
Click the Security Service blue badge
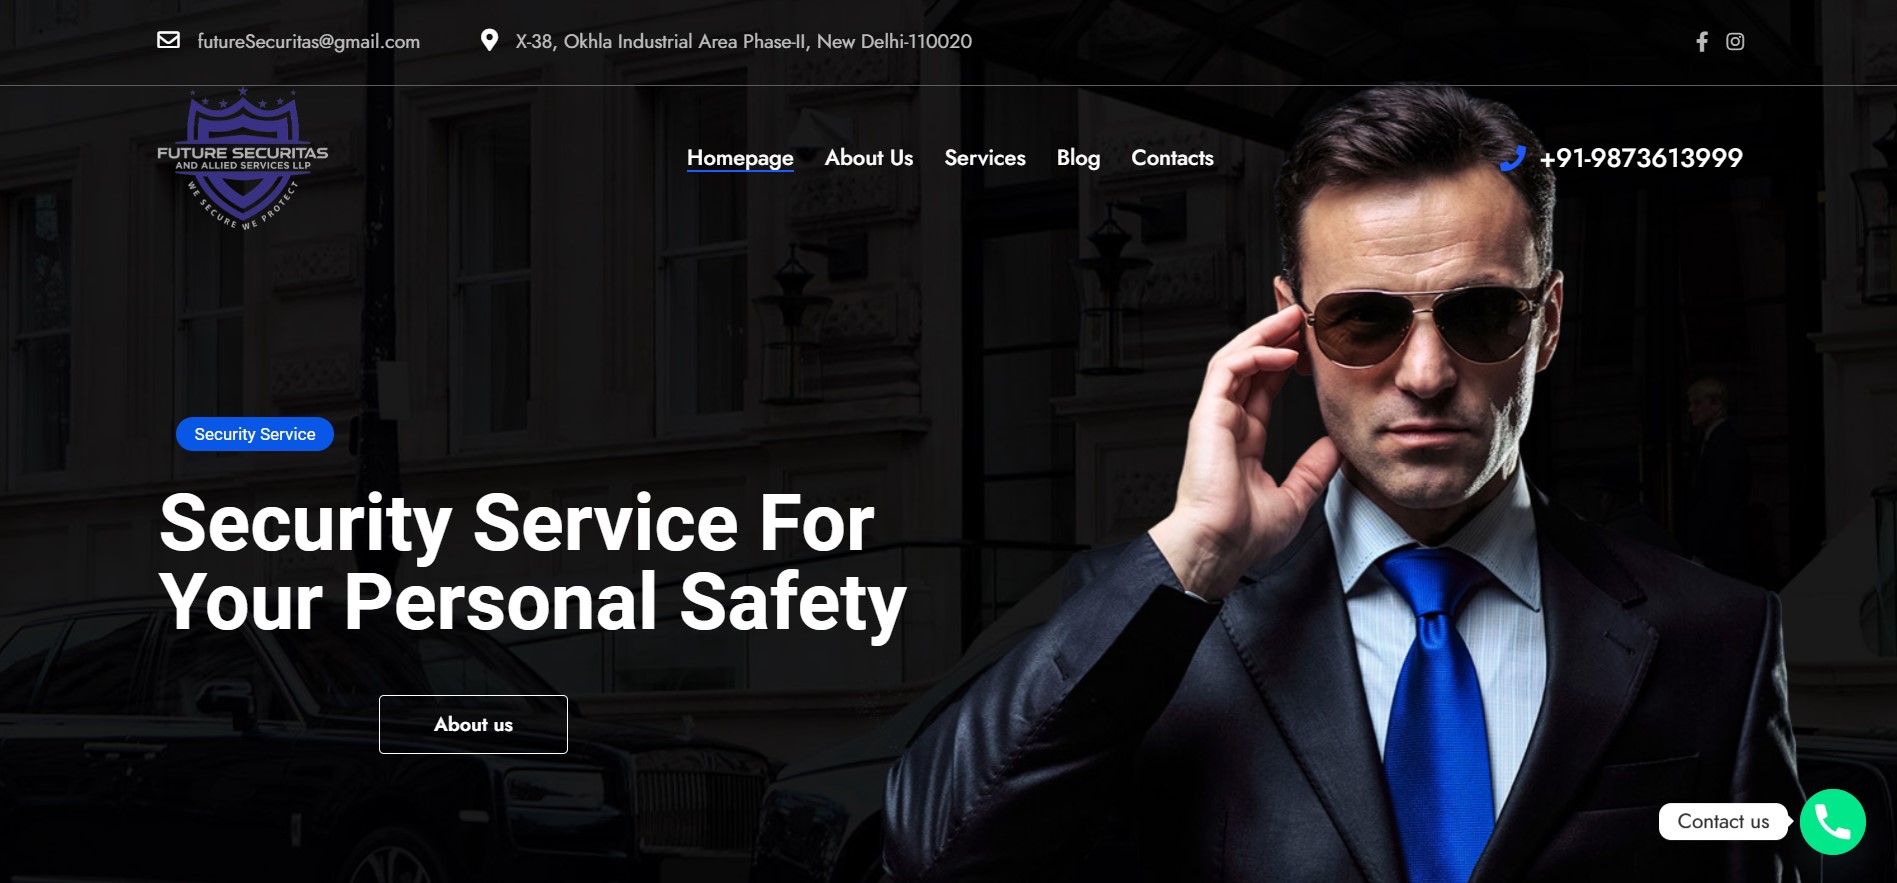pyautogui.click(x=255, y=434)
